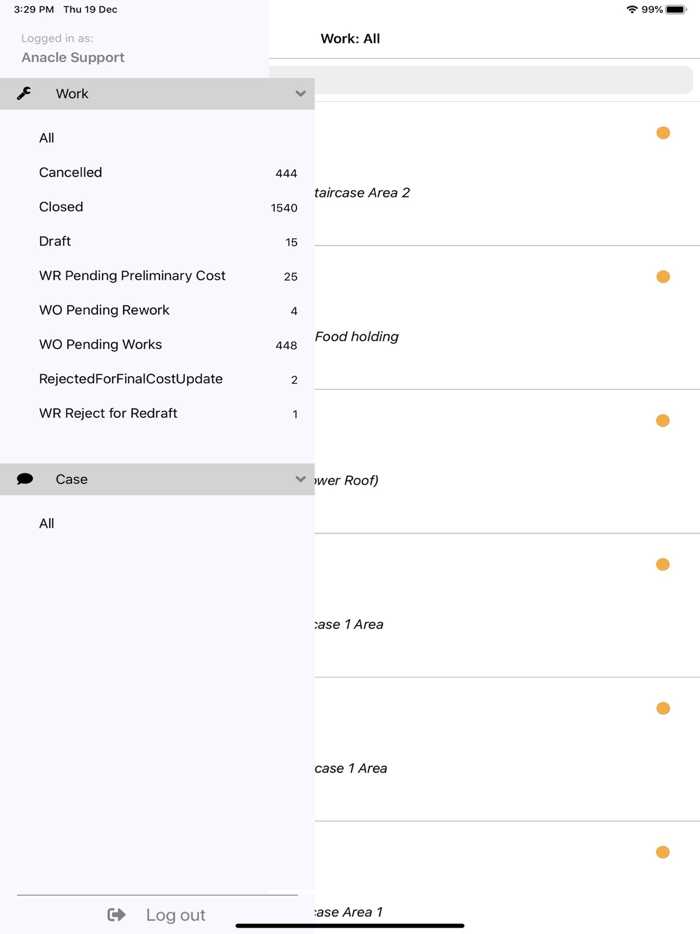
Task: Open WO Pending Rework list
Action: [104, 310]
